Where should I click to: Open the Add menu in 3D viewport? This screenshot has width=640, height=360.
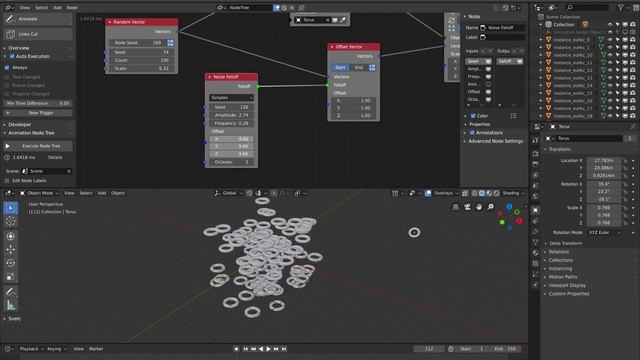tap(102, 193)
